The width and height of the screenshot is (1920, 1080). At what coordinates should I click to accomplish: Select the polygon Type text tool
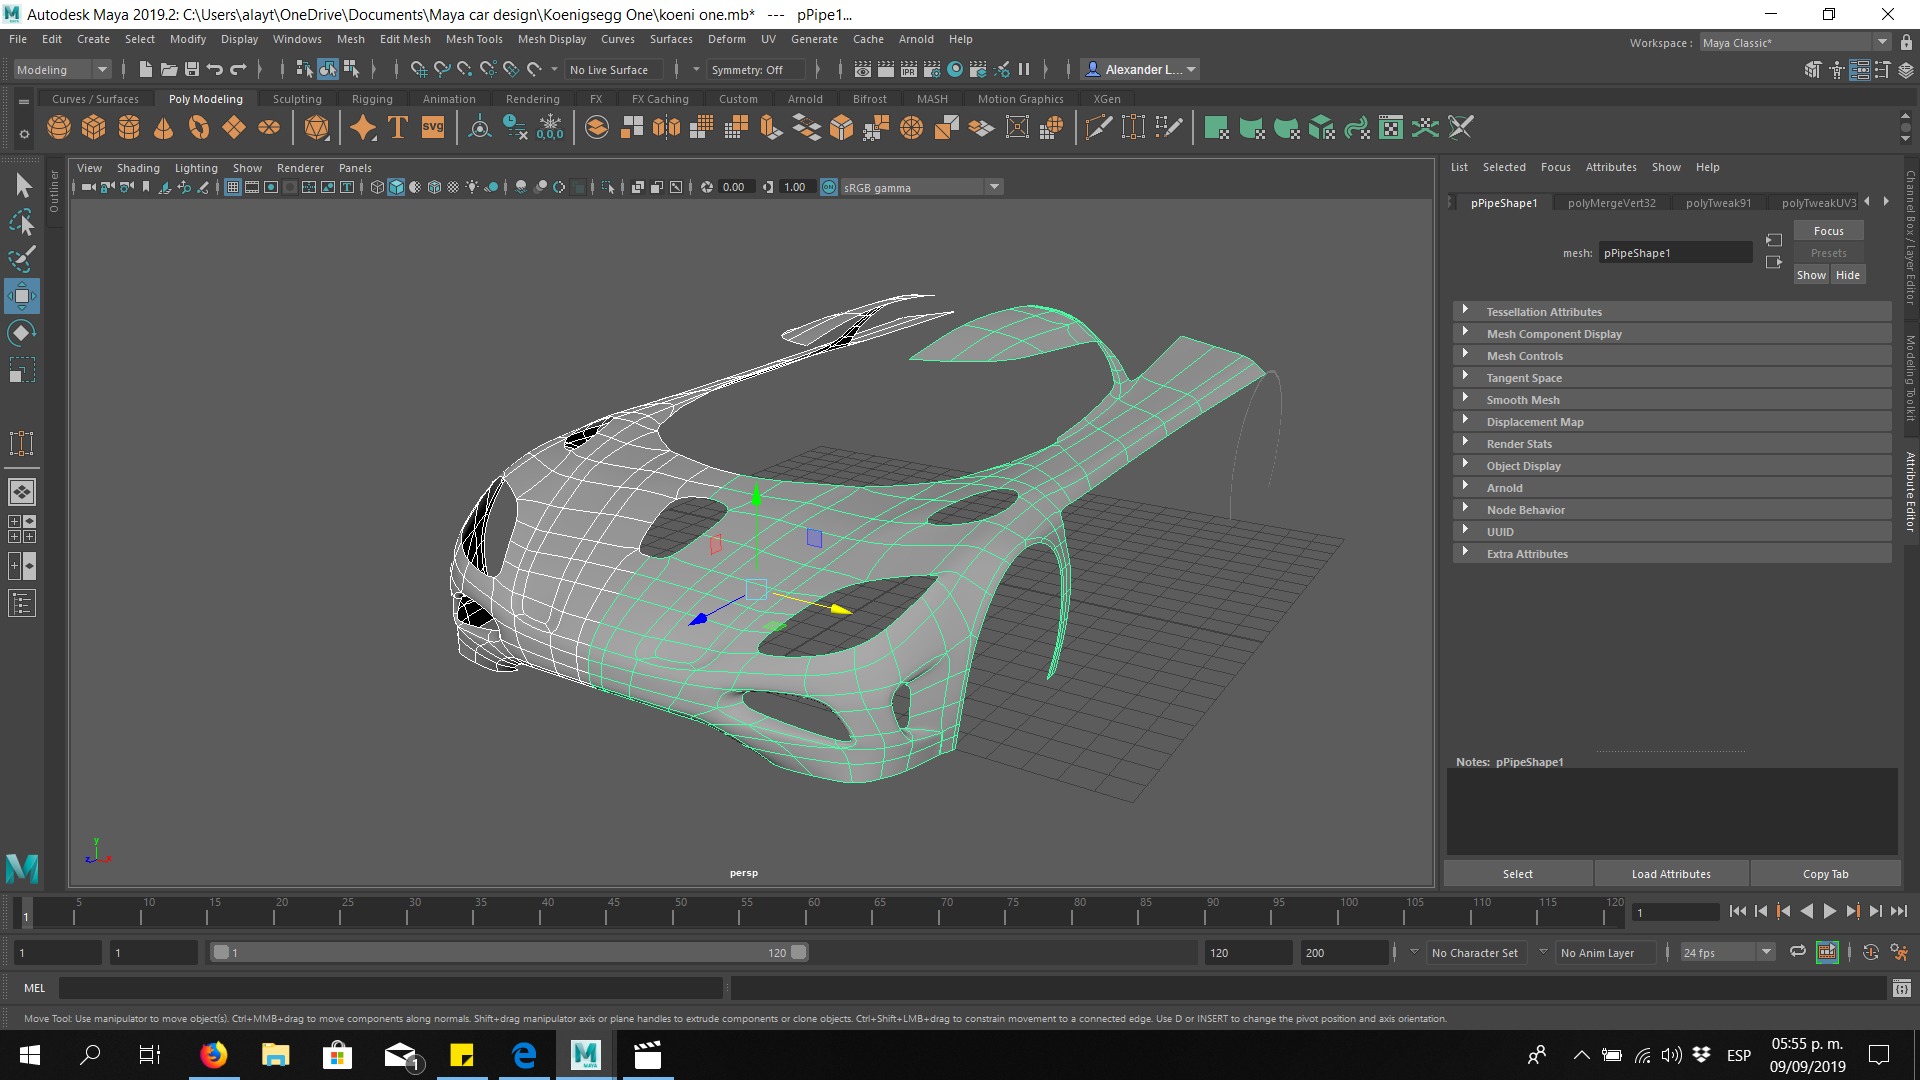(x=398, y=128)
